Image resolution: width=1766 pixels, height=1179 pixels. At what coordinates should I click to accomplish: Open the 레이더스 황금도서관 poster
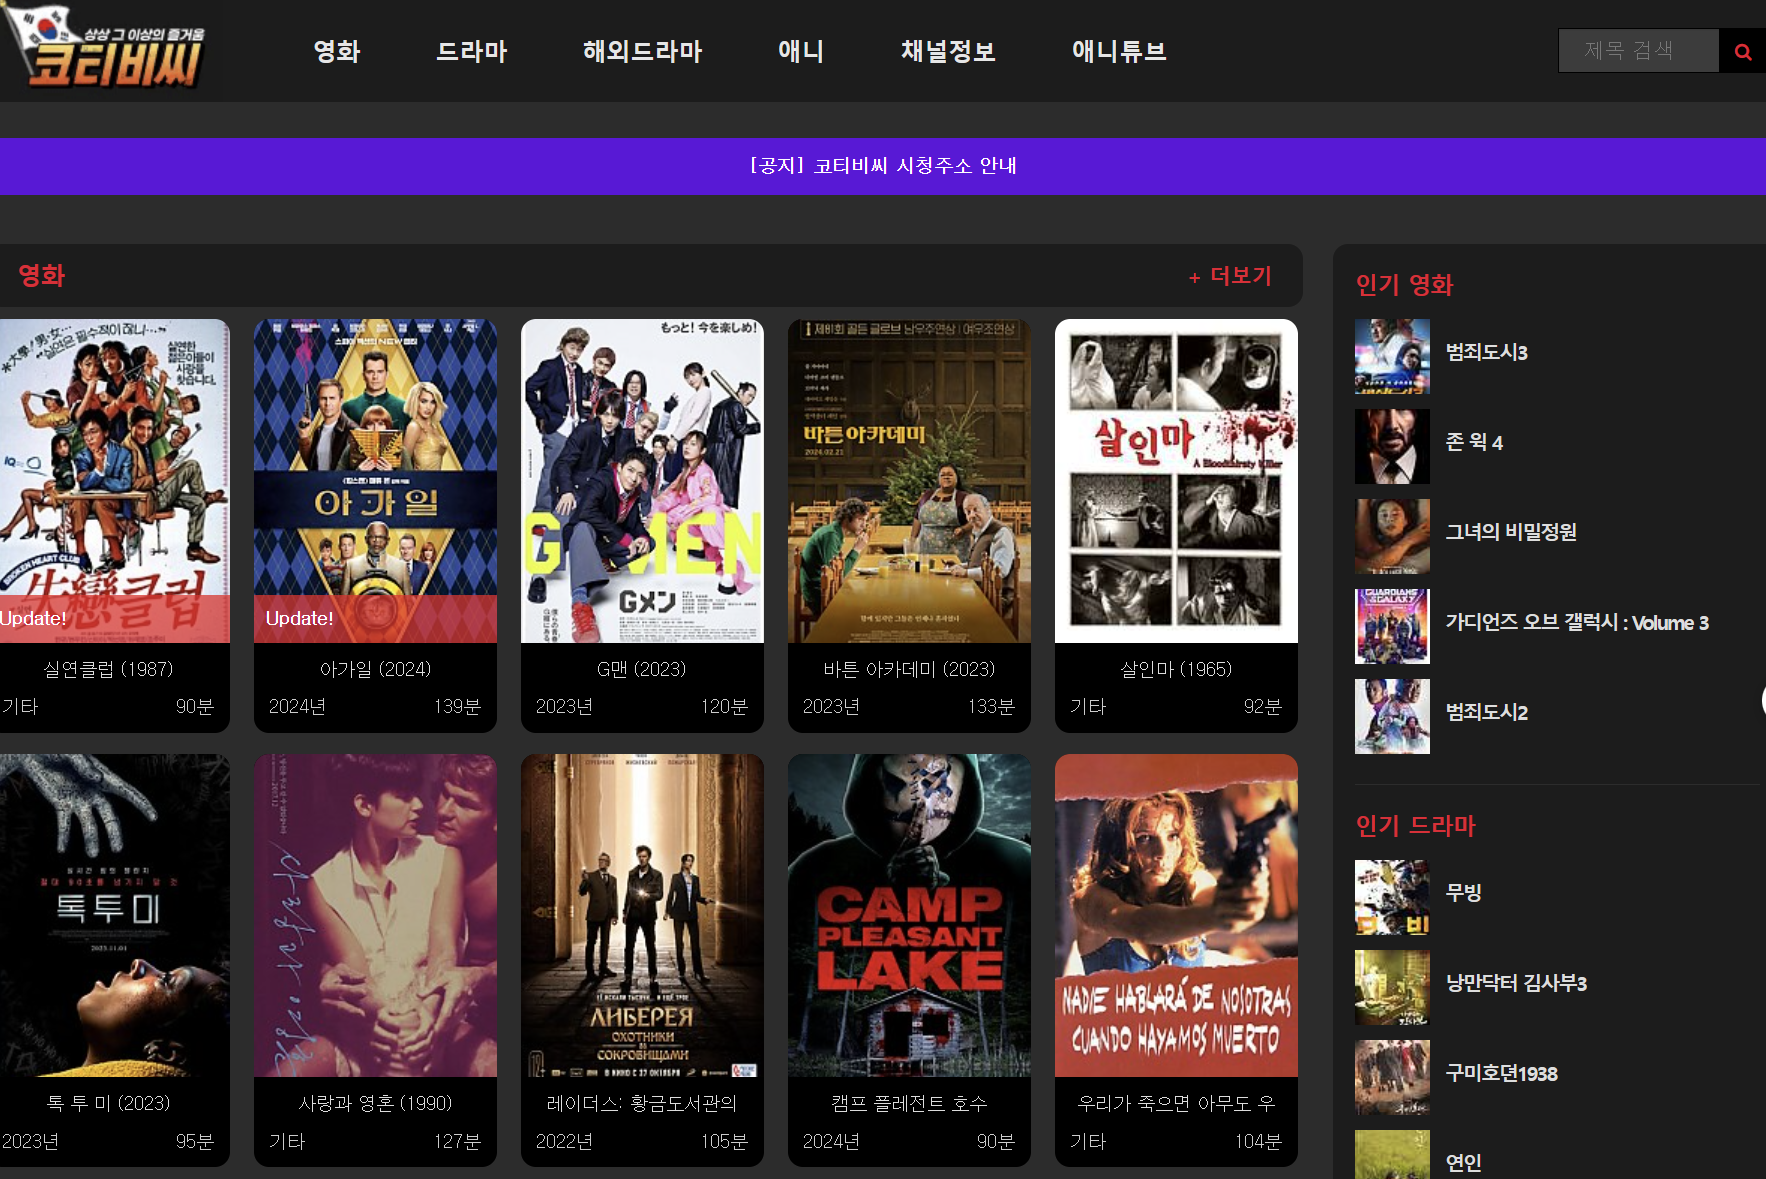click(642, 915)
